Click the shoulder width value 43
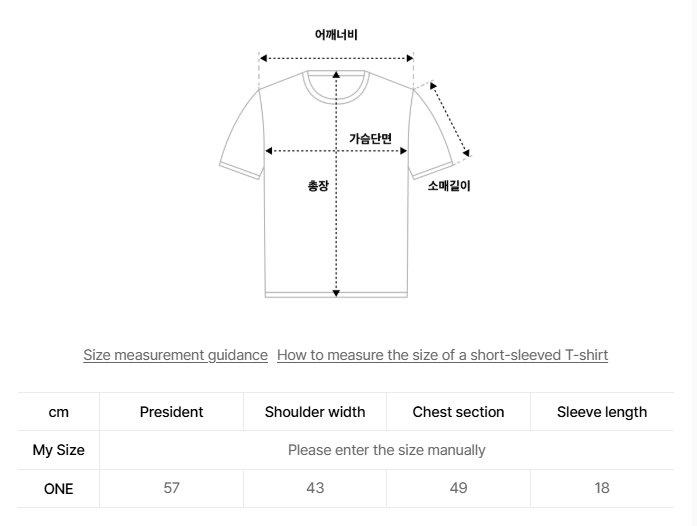 tap(315, 489)
